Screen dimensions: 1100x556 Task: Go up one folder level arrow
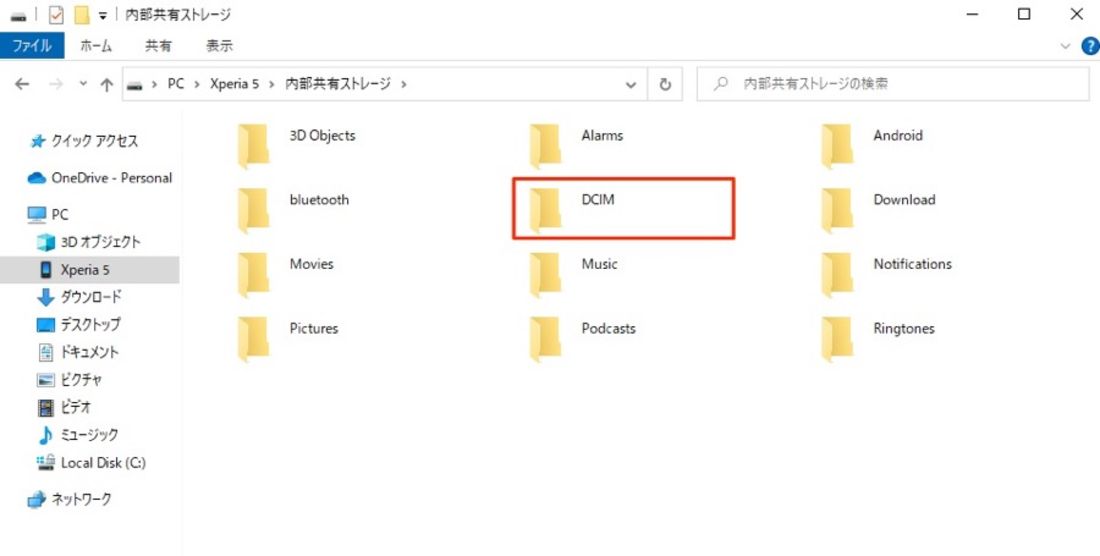pos(107,85)
